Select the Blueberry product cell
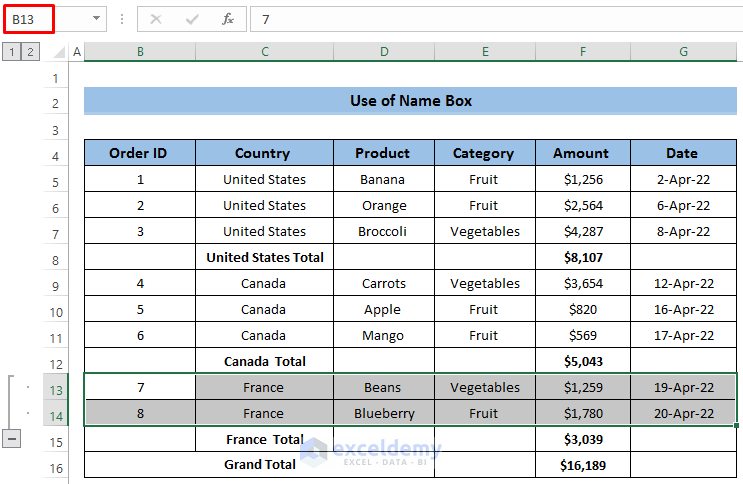The height and width of the screenshot is (484, 743). coord(382,413)
